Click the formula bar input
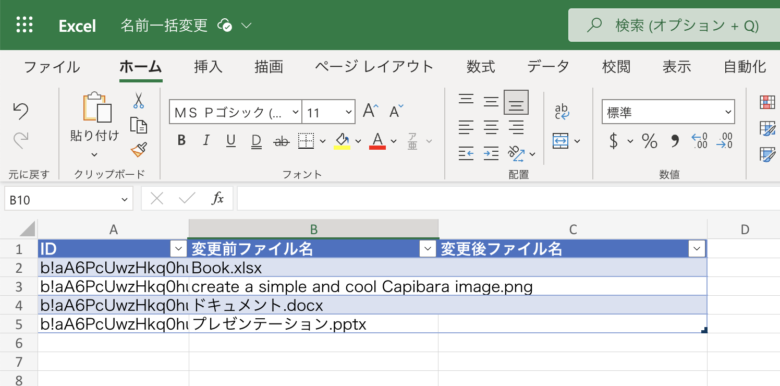 tap(508, 199)
